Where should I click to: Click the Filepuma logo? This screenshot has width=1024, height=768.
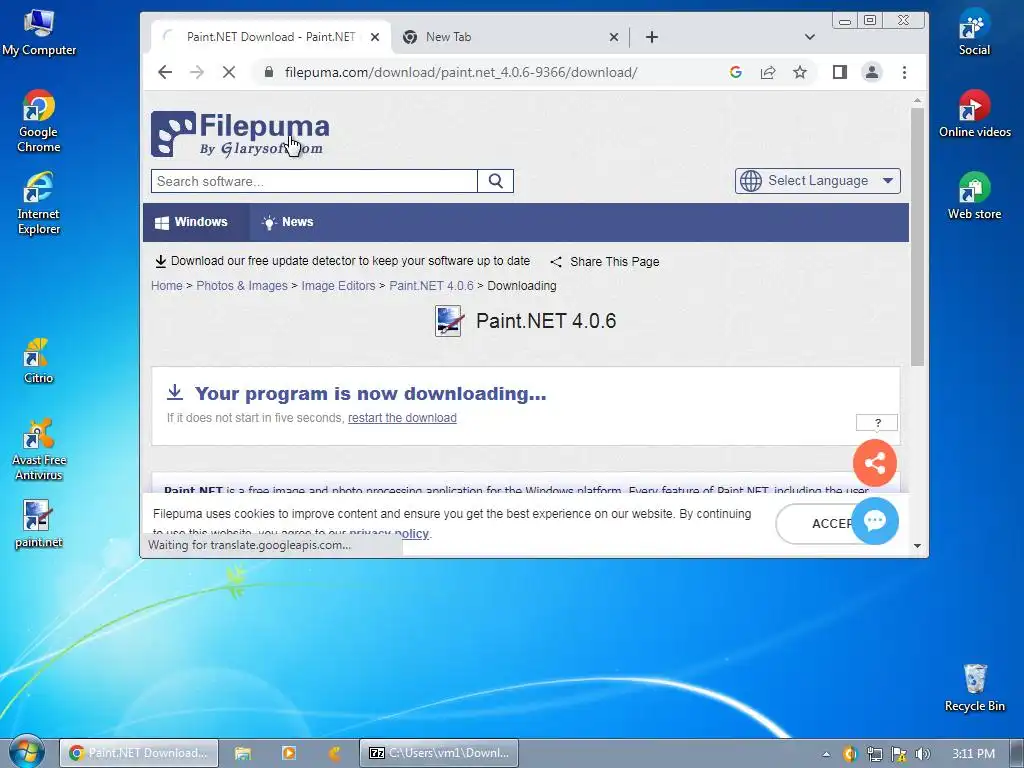click(240, 134)
